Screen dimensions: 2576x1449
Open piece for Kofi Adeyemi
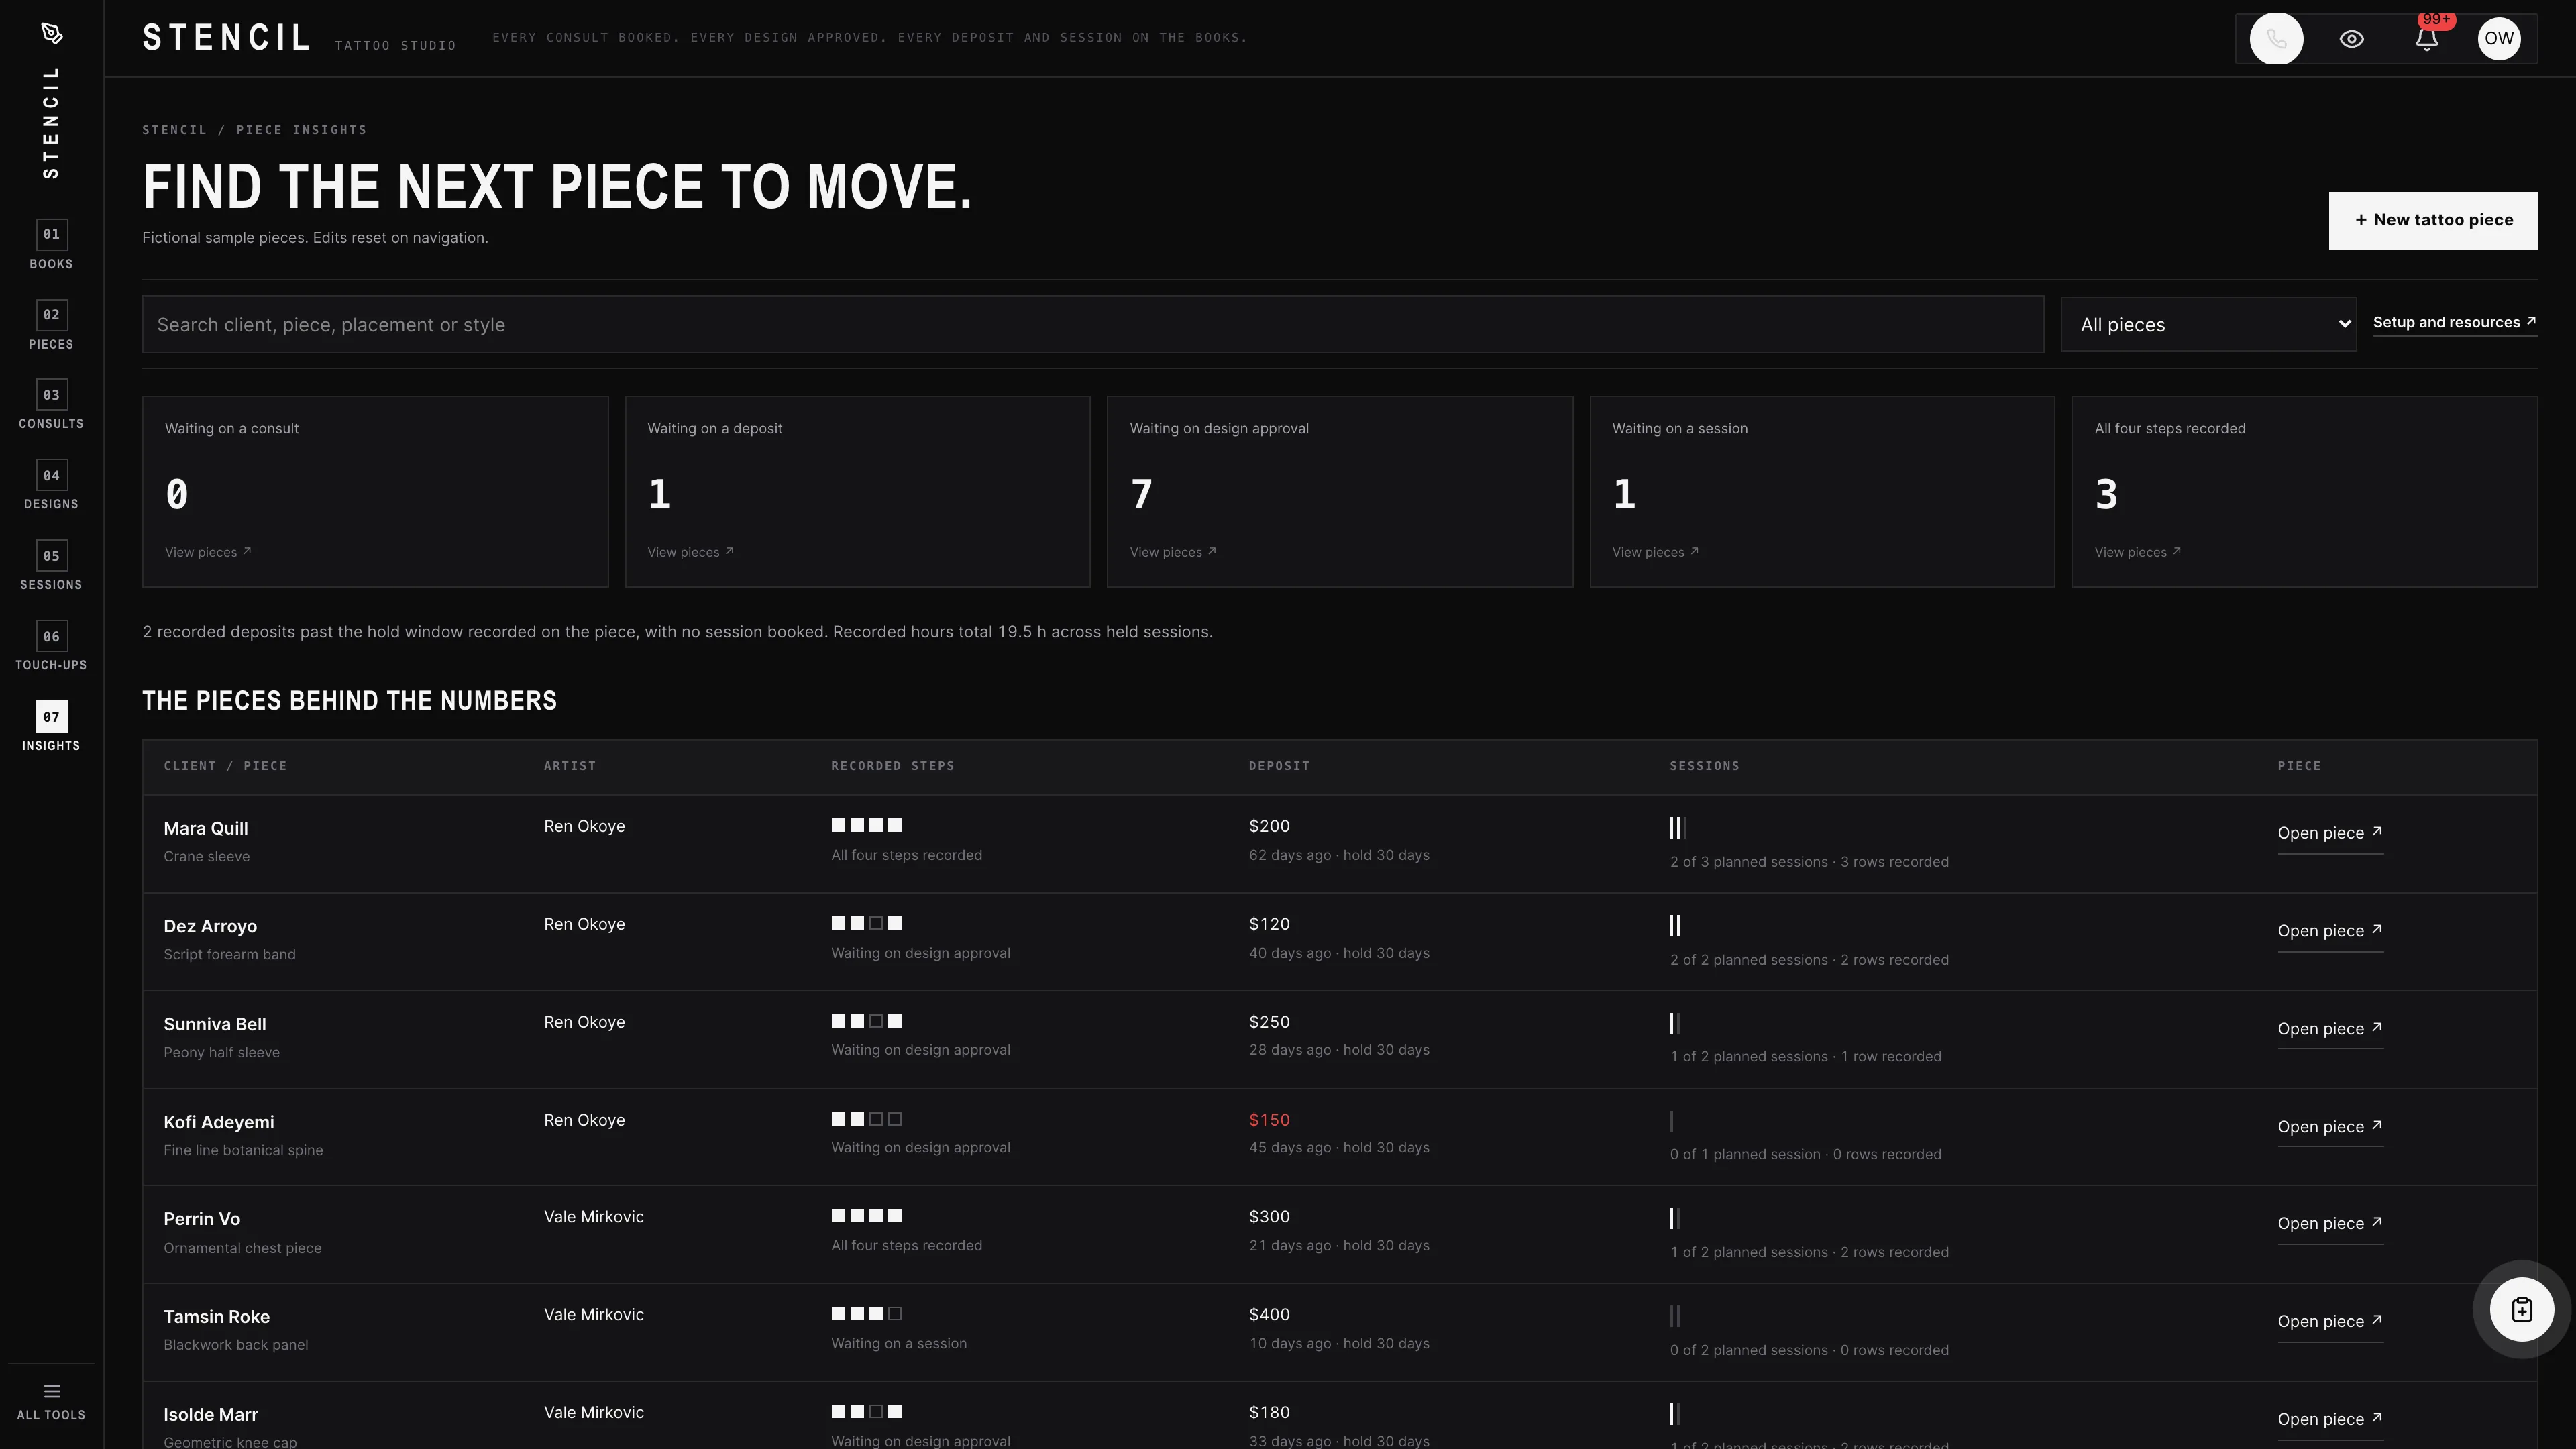(x=2329, y=1127)
